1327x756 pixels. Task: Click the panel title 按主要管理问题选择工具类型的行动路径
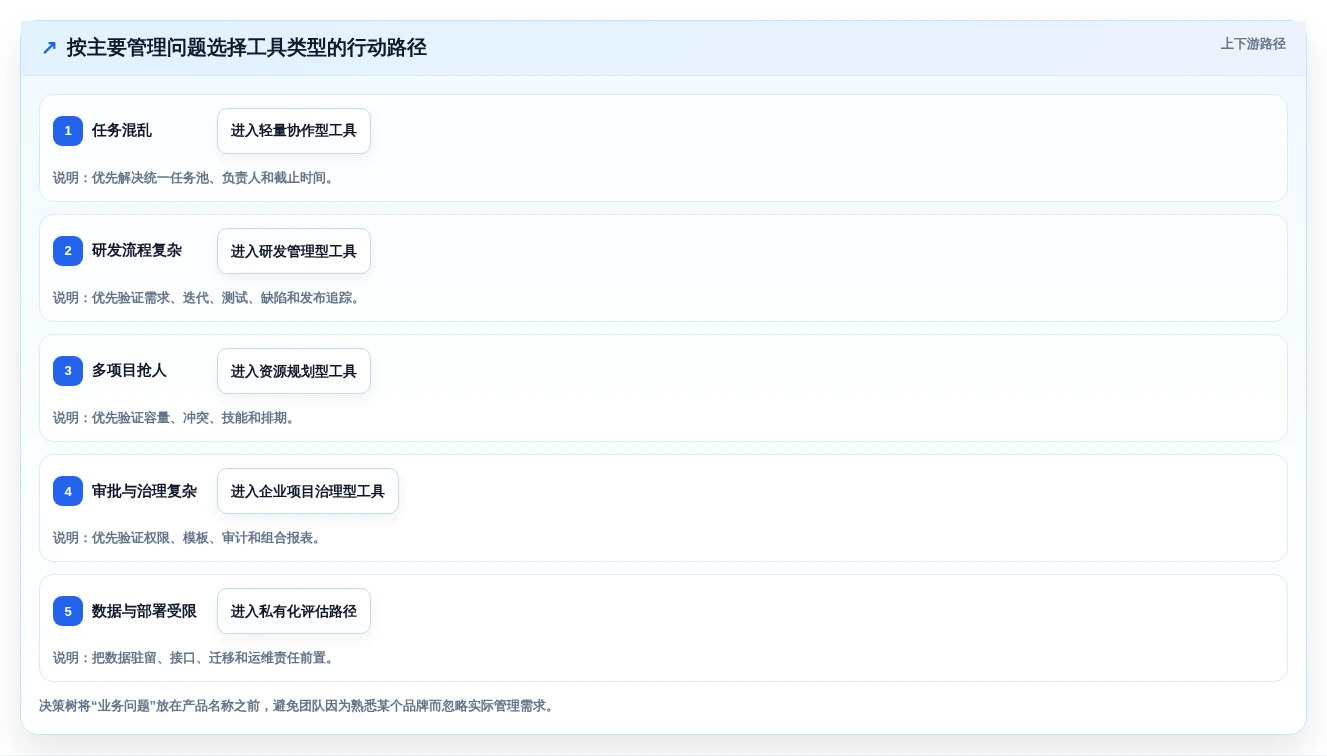point(247,47)
